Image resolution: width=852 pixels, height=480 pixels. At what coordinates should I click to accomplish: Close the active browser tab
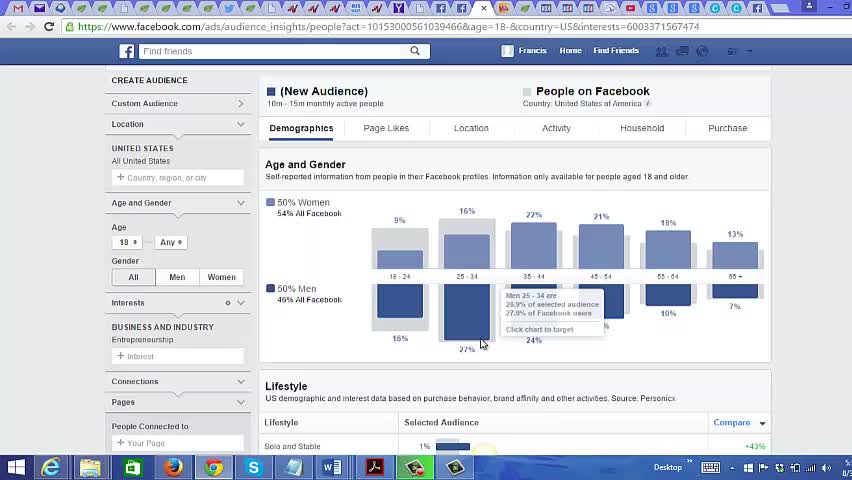tap(484, 8)
